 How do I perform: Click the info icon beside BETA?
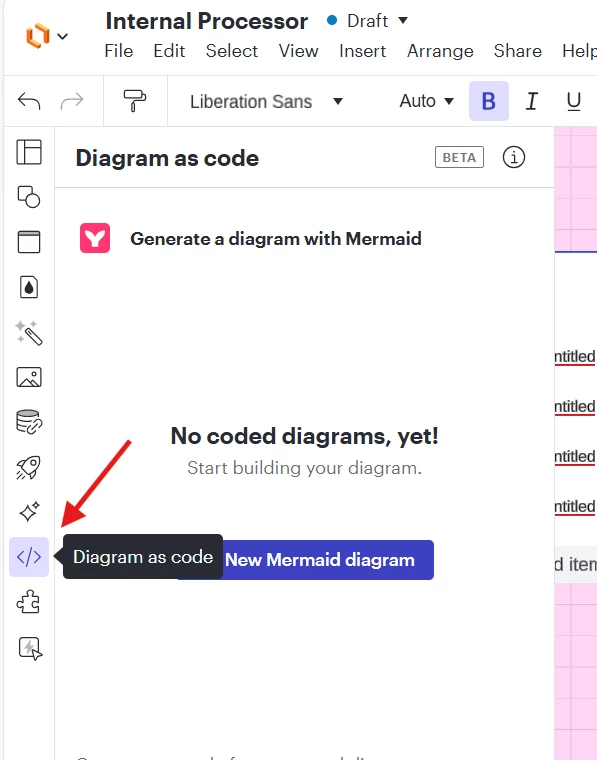point(514,158)
